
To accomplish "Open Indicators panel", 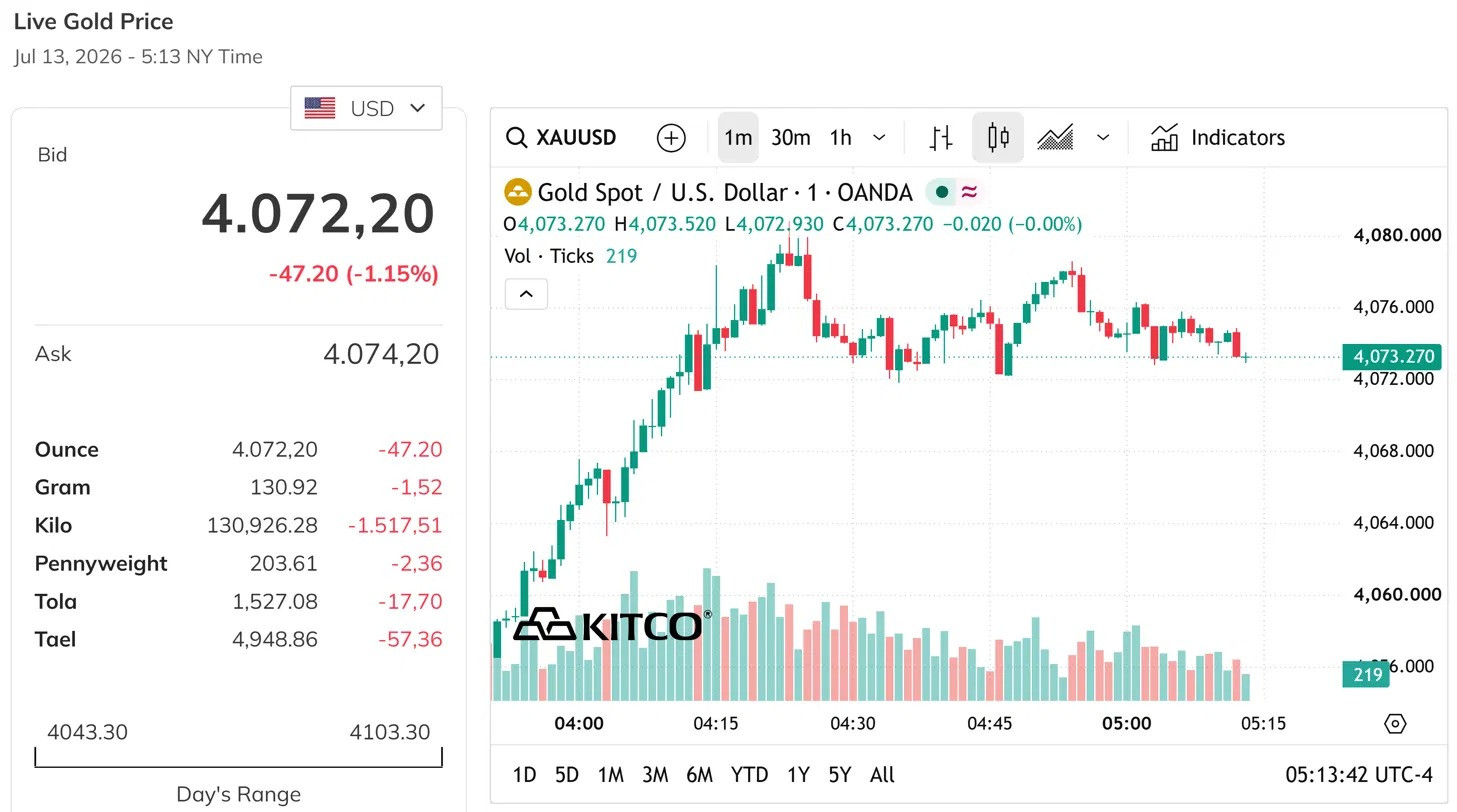I will click(1217, 138).
